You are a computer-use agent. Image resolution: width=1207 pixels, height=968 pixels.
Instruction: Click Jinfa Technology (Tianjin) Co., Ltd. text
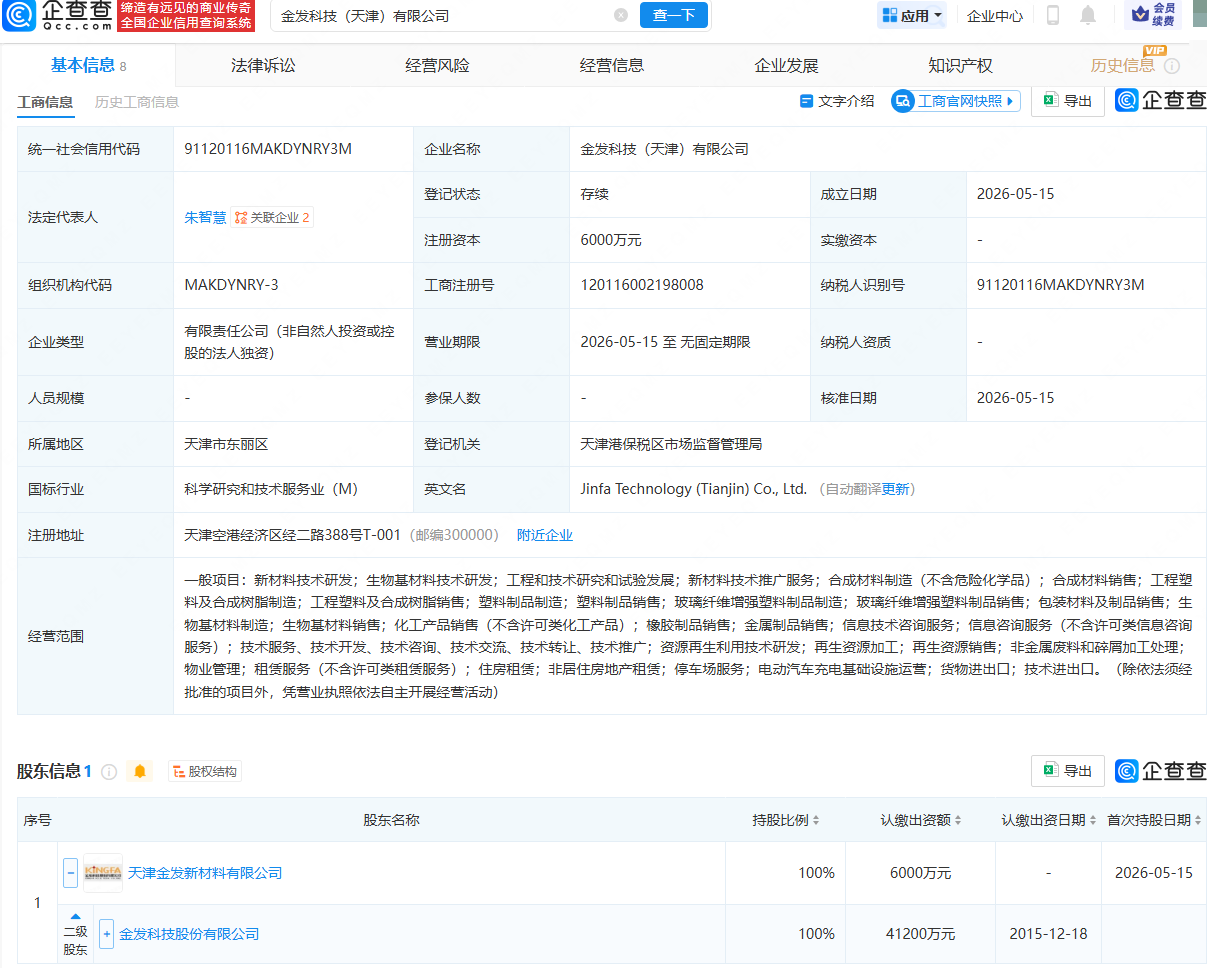(693, 489)
